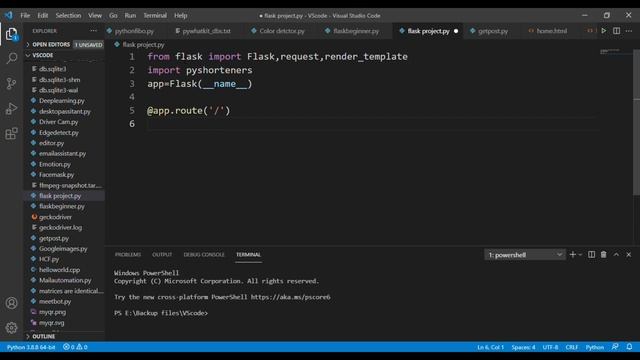The height and width of the screenshot is (360, 640).
Task: Open the Accounts menu icon
Action: click(11, 303)
